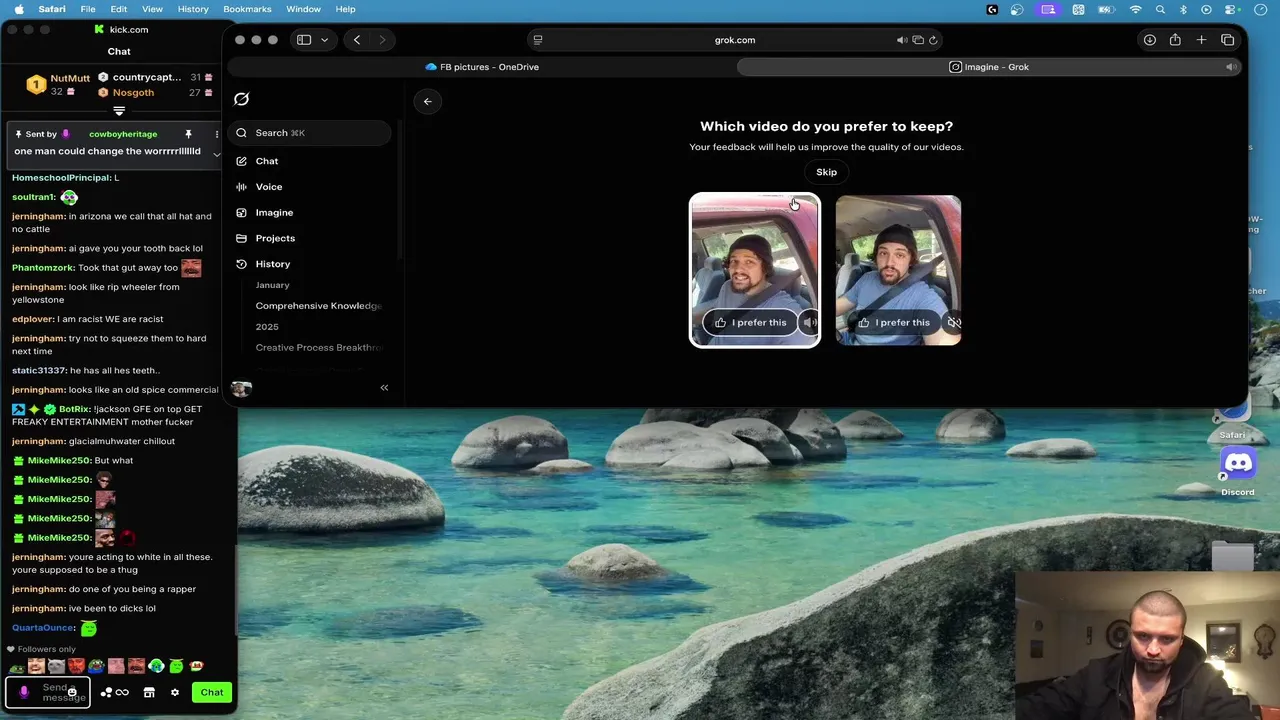Image resolution: width=1280 pixels, height=720 pixels.
Task: Open QuartaOunce's chat profile
Action: (x=43, y=628)
